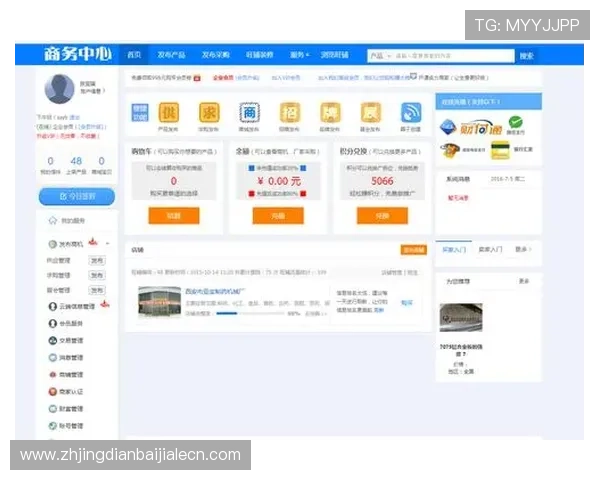Click the 供 product publish icon

point(169,113)
